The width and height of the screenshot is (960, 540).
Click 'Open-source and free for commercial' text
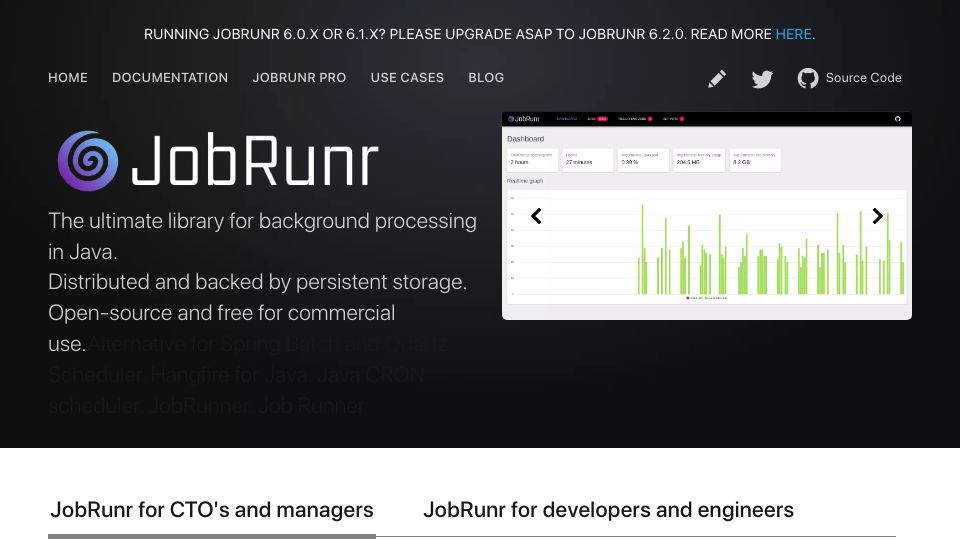pyautogui.click(x=222, y=313)
